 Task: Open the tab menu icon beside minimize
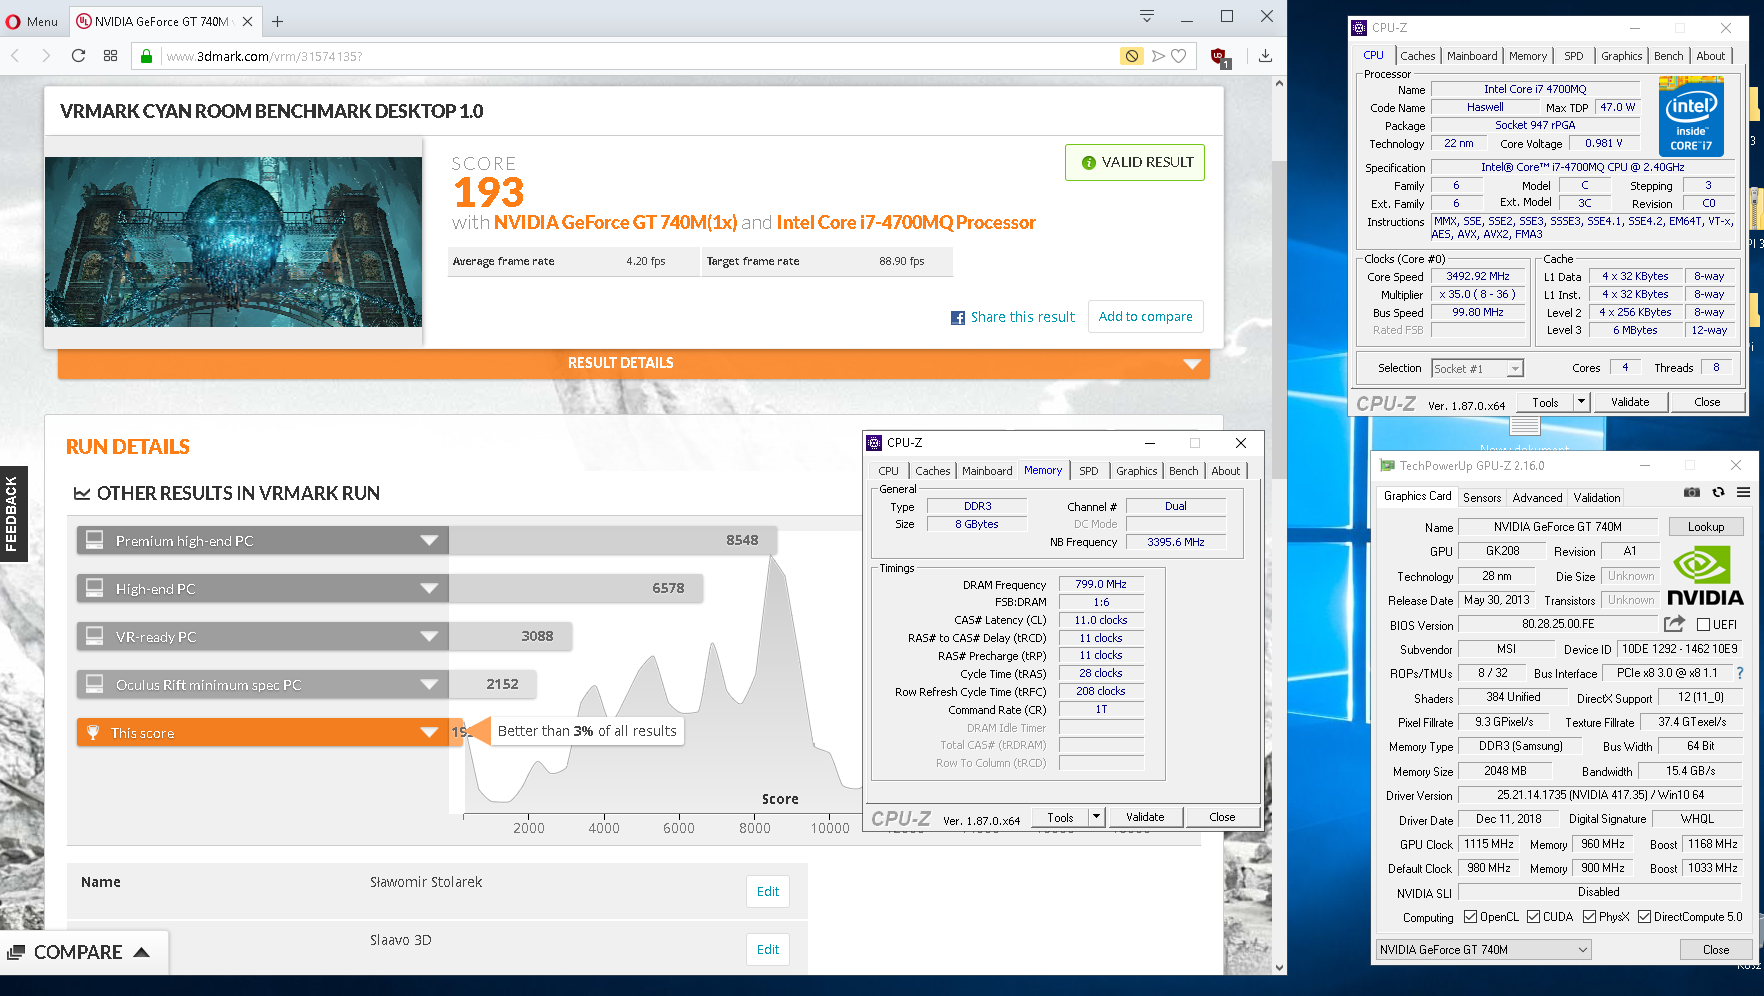[1147, 16]
